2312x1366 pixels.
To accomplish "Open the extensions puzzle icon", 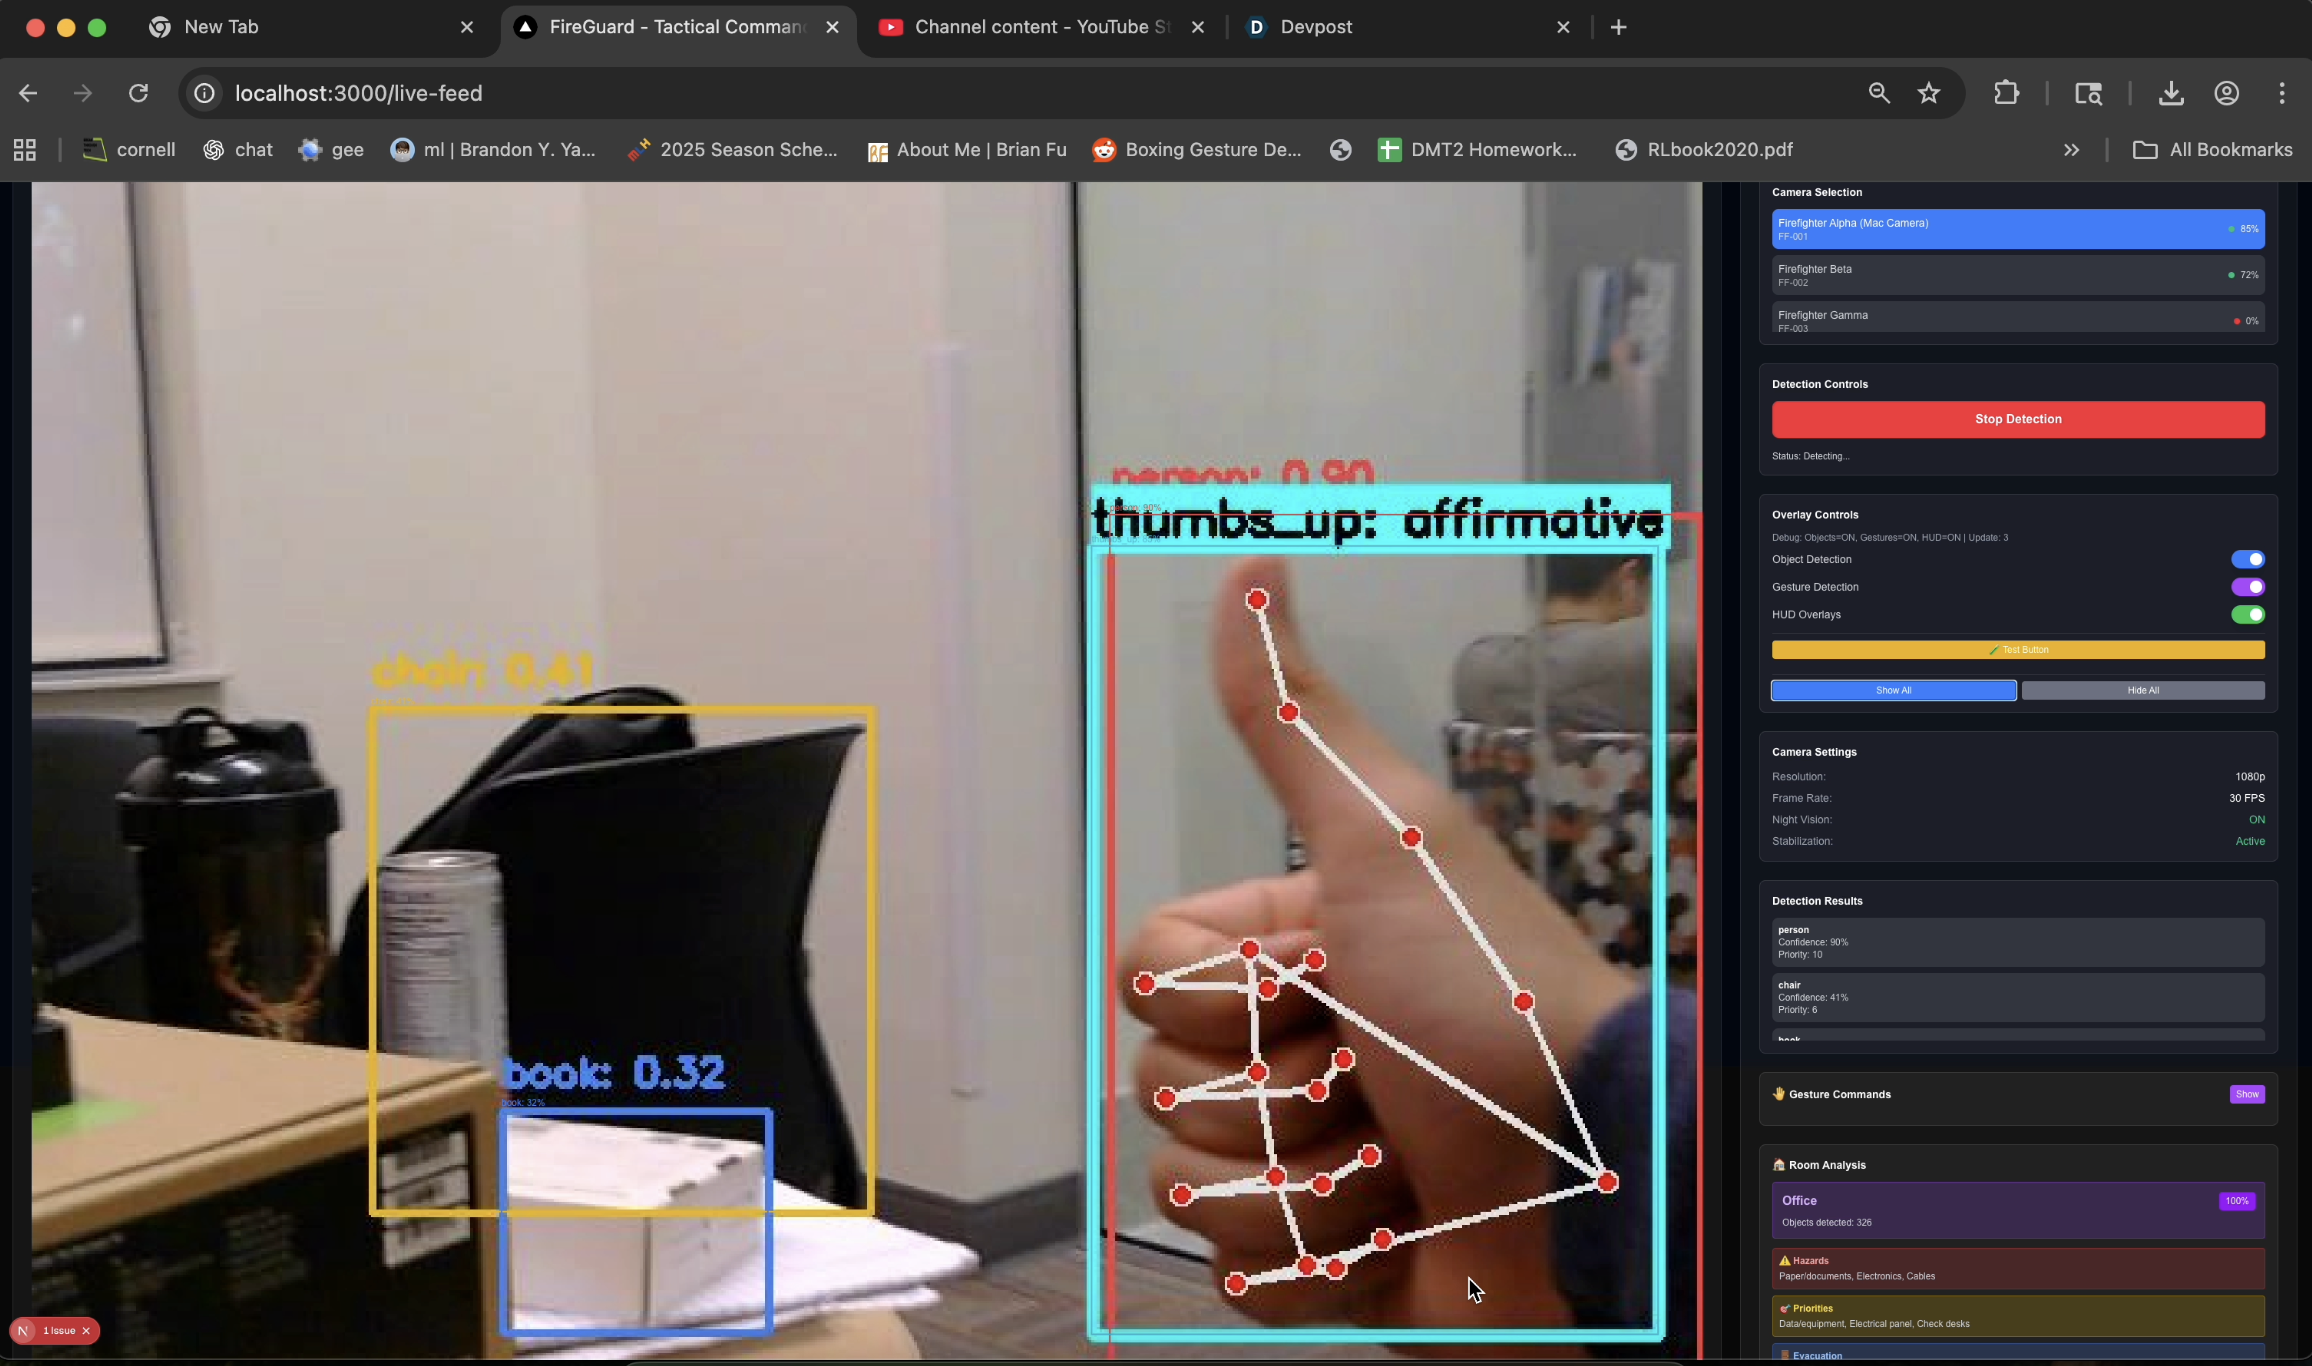I will click(x=2006, y=93).
